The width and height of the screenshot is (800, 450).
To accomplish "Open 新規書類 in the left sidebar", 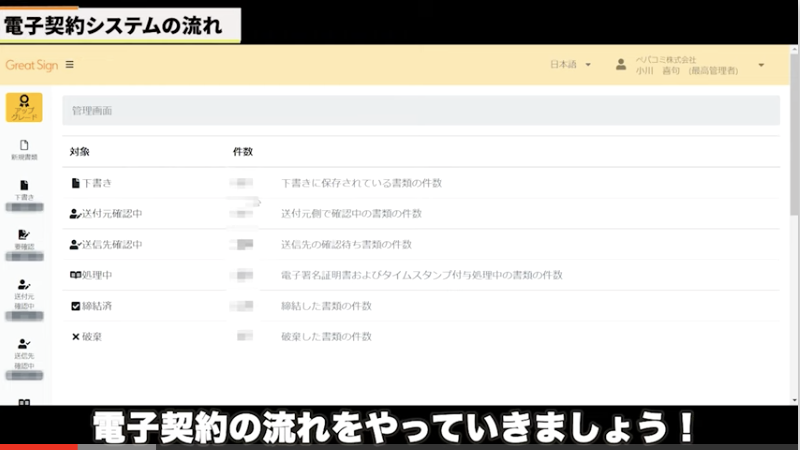I will pyautogui.click(x=24, y=150).
